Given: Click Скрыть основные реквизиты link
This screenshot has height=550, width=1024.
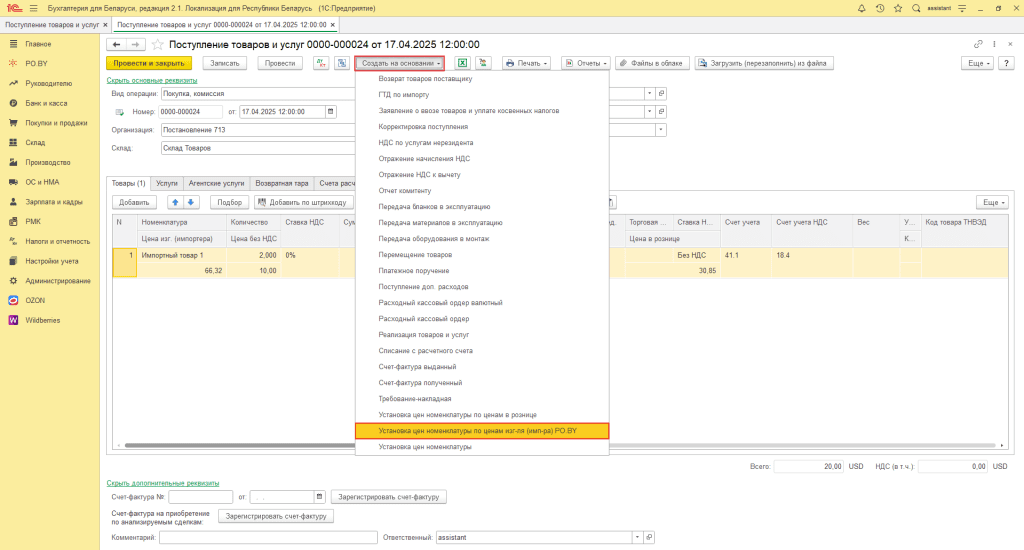Looking at the screenshot, I should [152, 80].
